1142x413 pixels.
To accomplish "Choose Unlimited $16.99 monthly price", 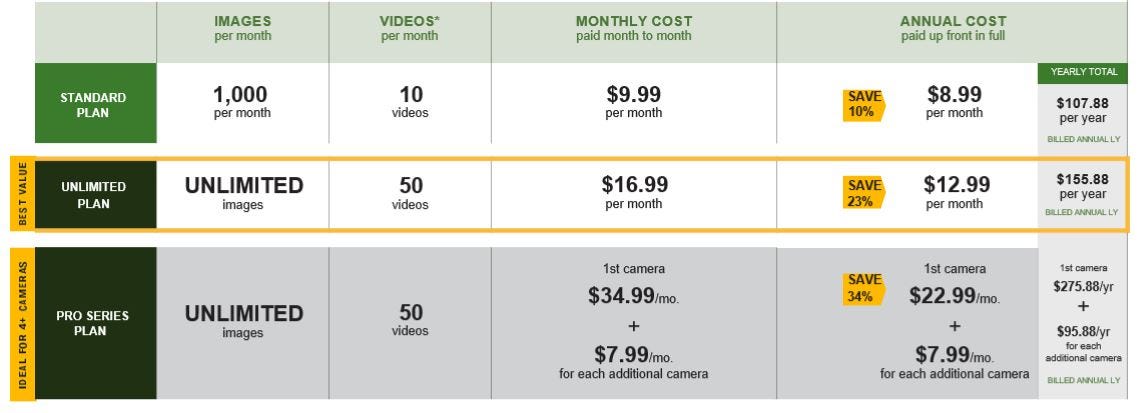I will tap(633, 185).
